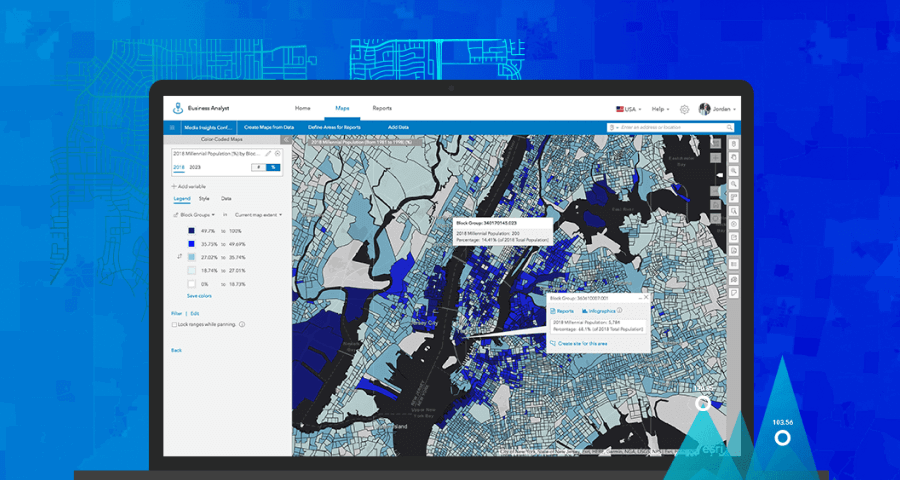Minimize the block group popup
This screenshot has height=480, width=900.
[640, 297]
